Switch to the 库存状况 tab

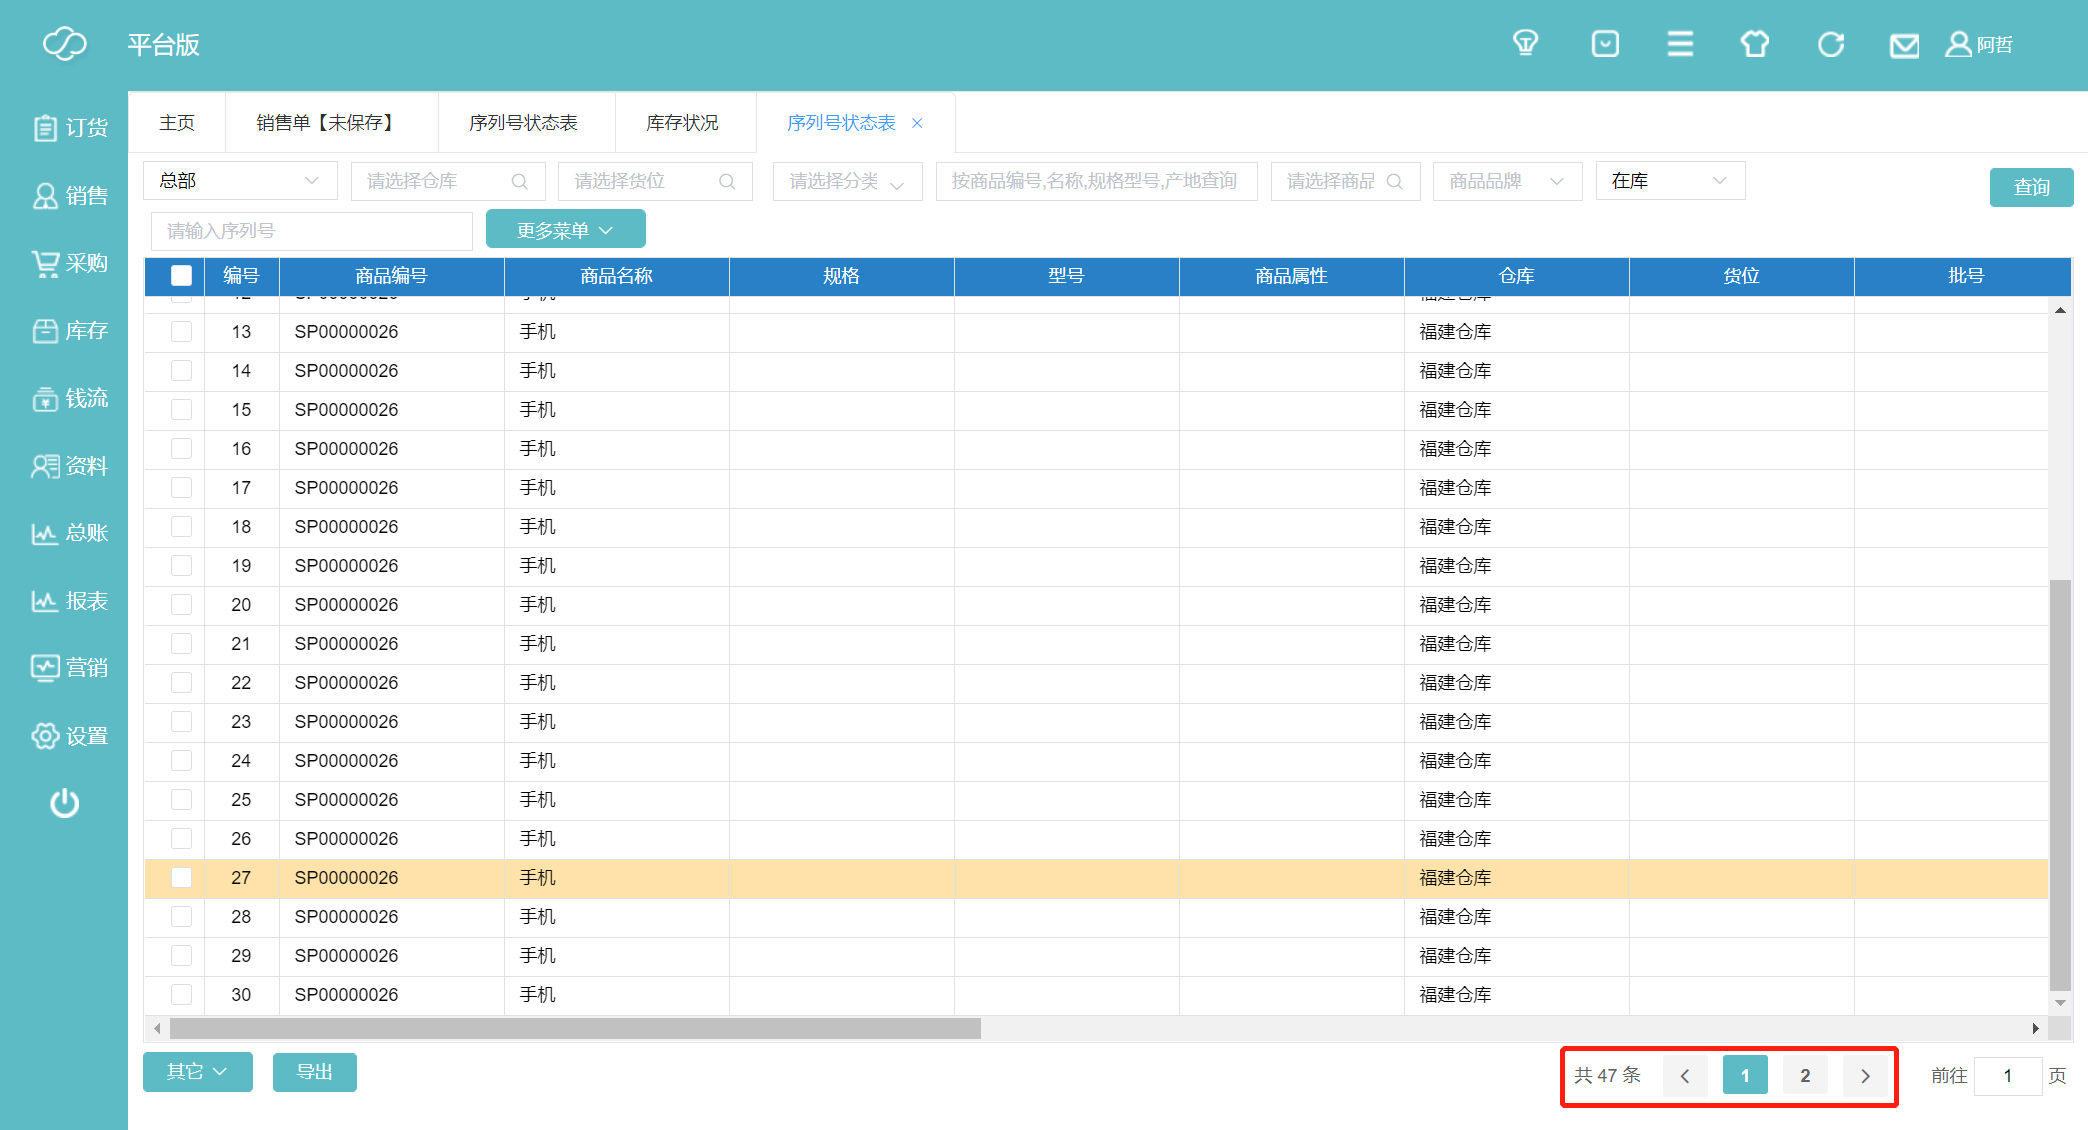tap(682, 123)
